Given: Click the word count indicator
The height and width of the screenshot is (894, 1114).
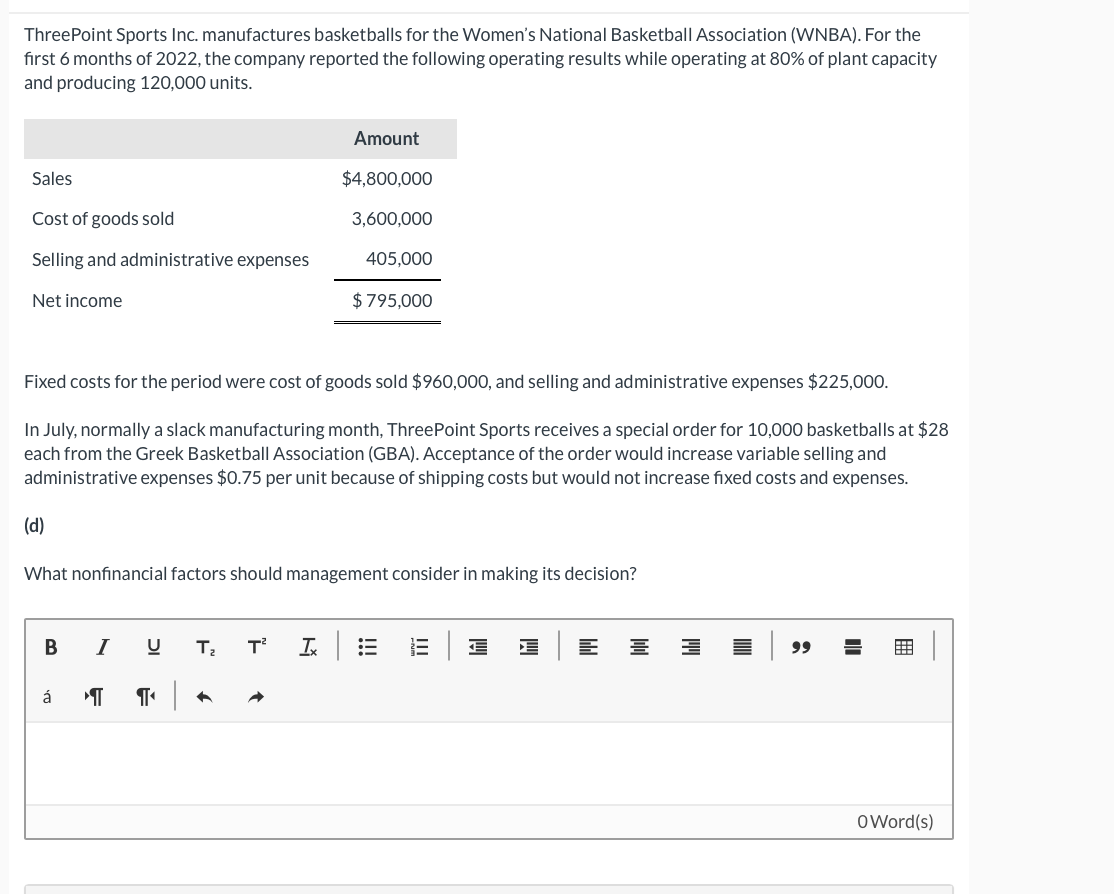Looking at the screenshot, I should pyautogui.click(x=895, y=821).
